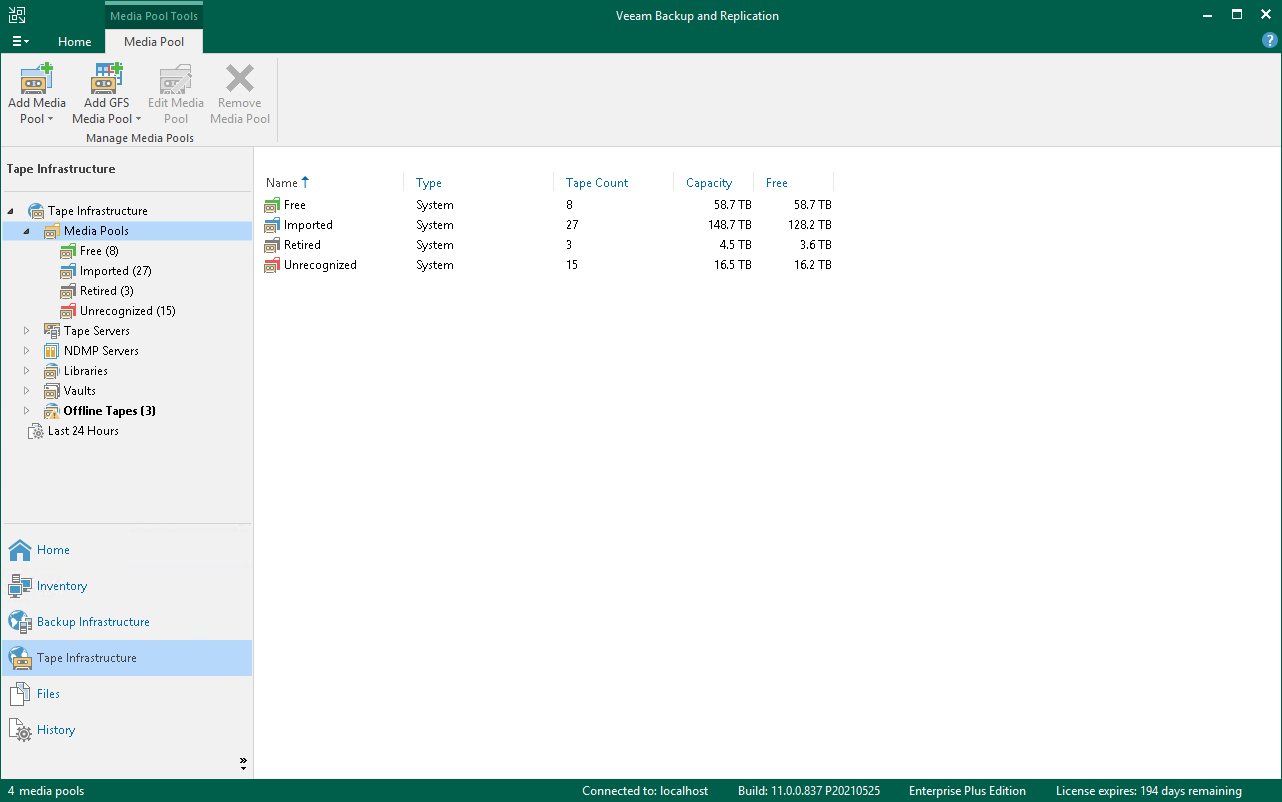Click the Add GFS Media Pool icon

[x=106, y=76]
